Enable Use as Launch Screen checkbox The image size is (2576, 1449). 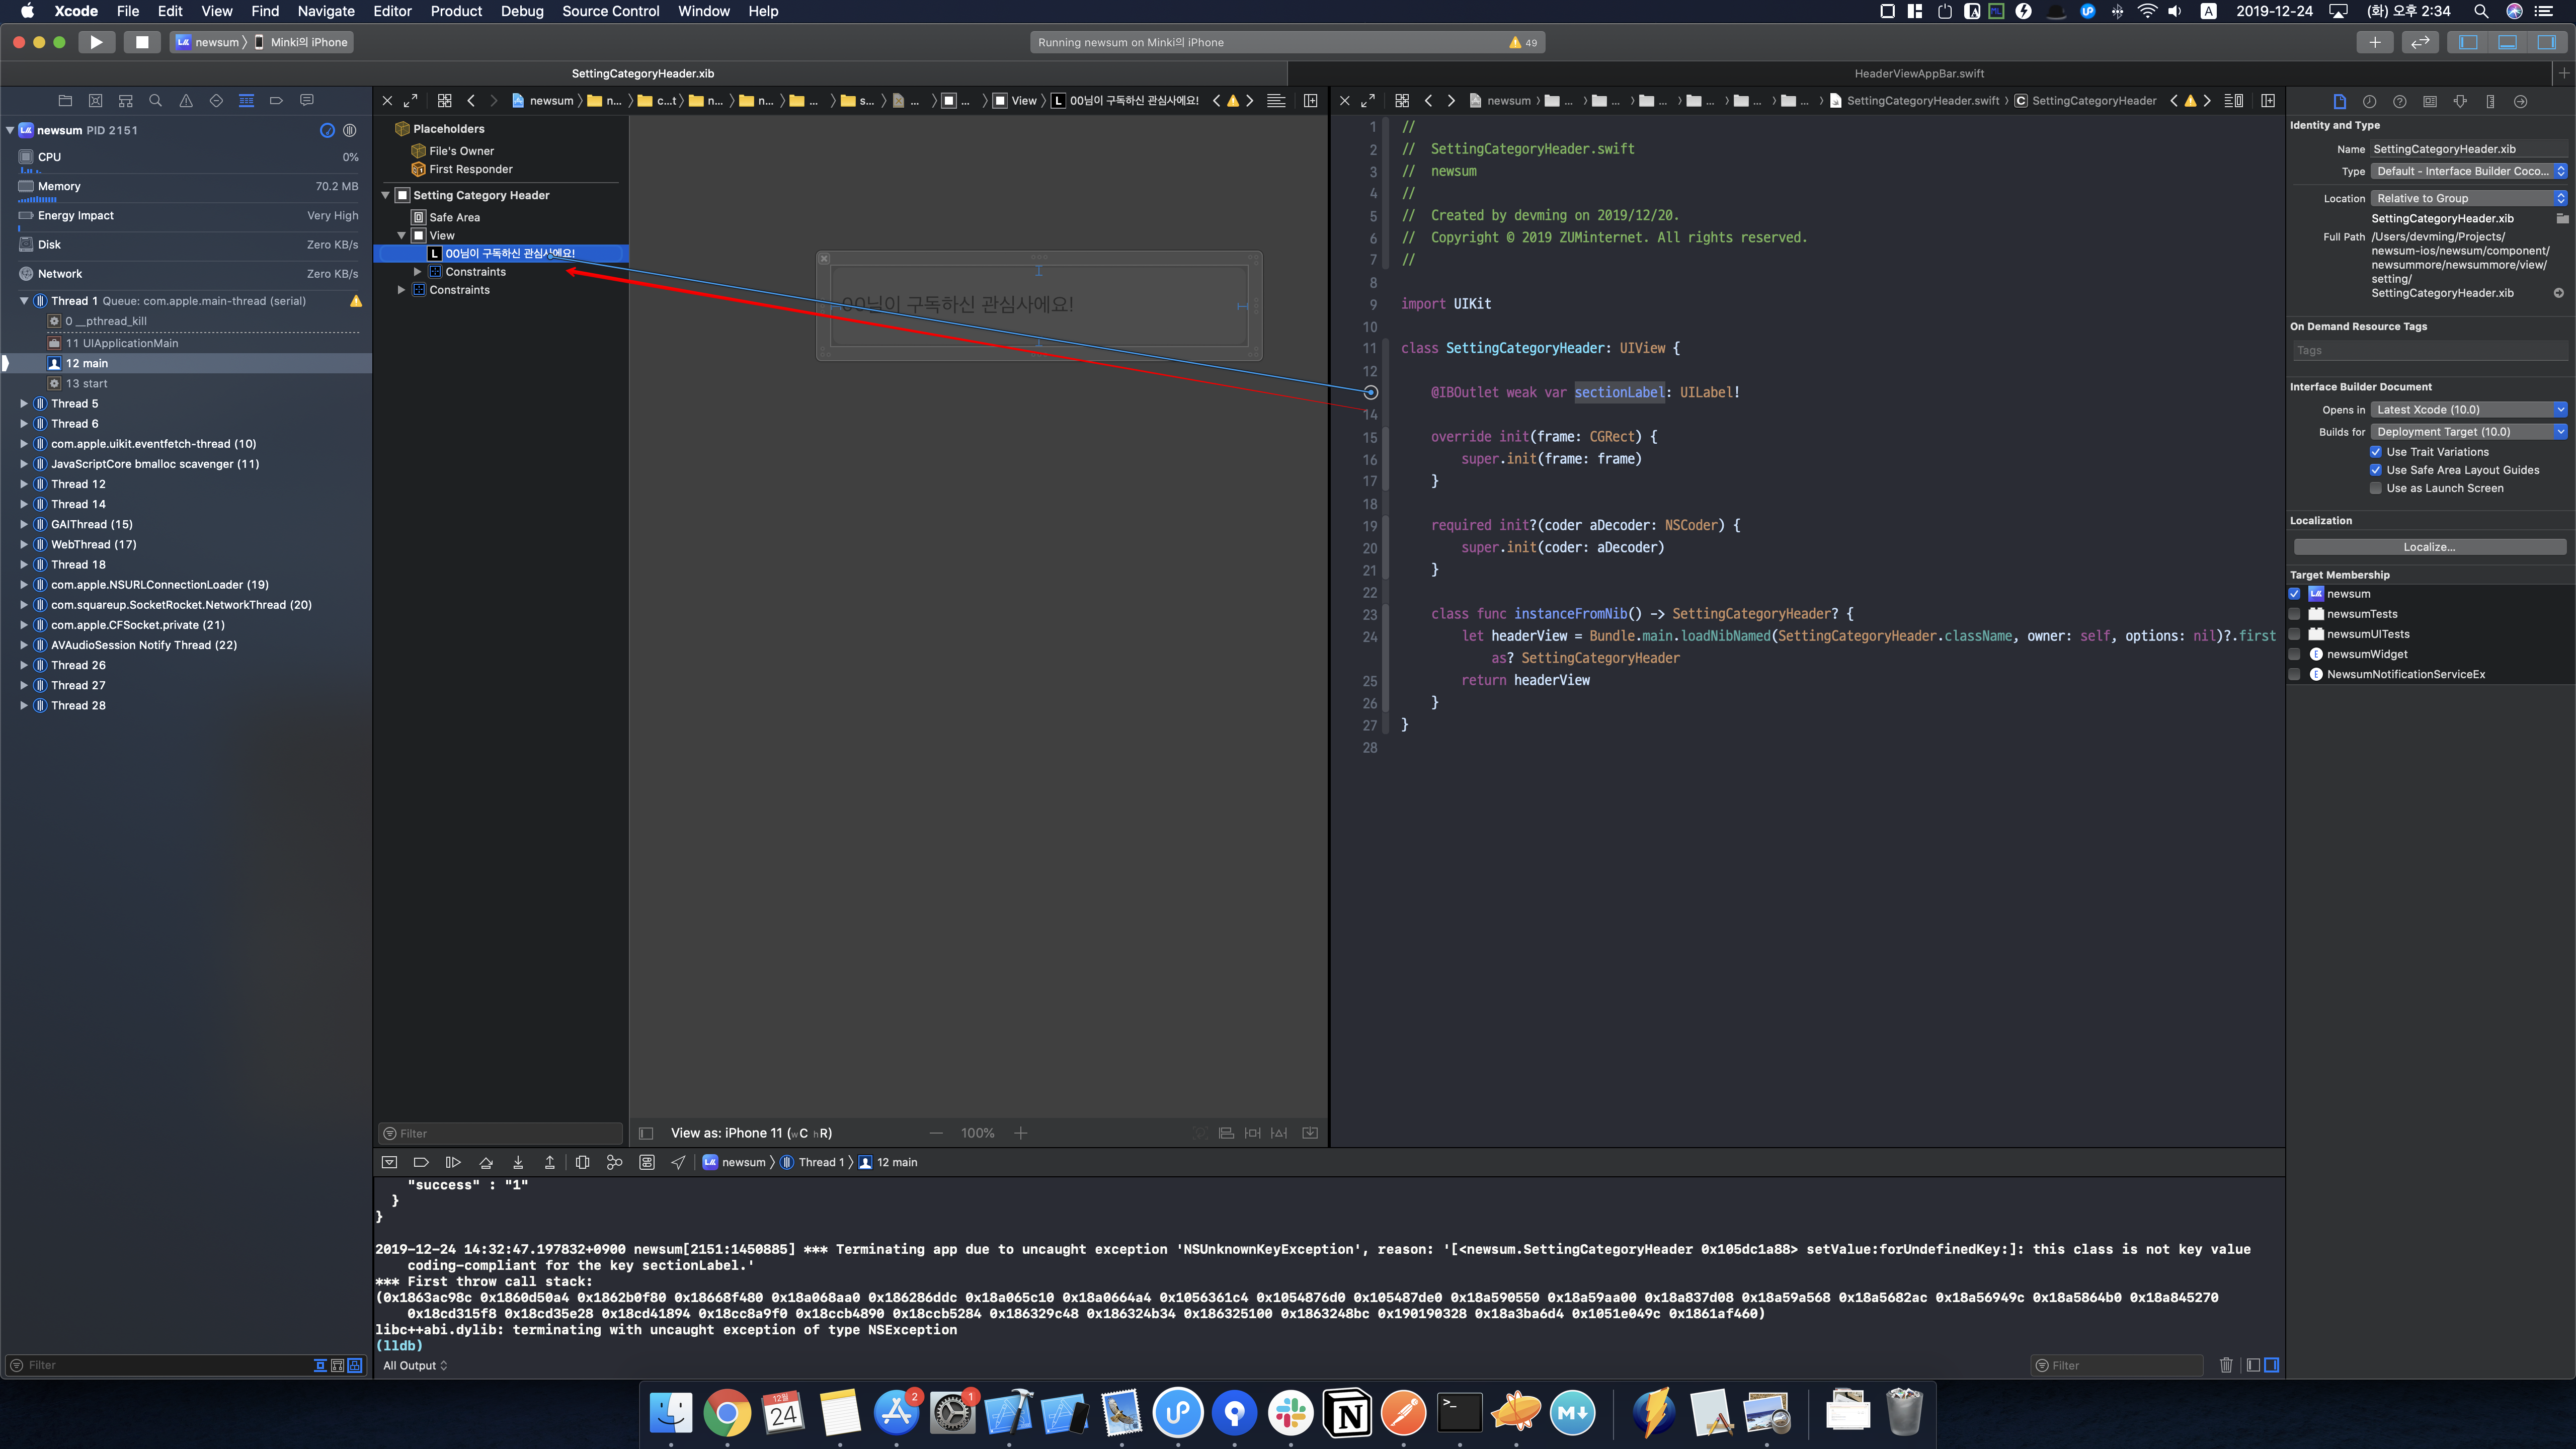coord(2376,488)
